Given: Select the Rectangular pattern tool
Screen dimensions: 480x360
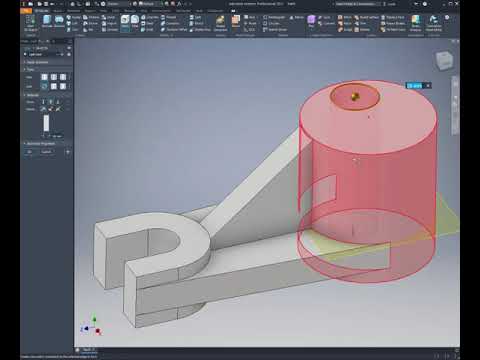Looking at the screenshot, I should click(x=274, y=17).
